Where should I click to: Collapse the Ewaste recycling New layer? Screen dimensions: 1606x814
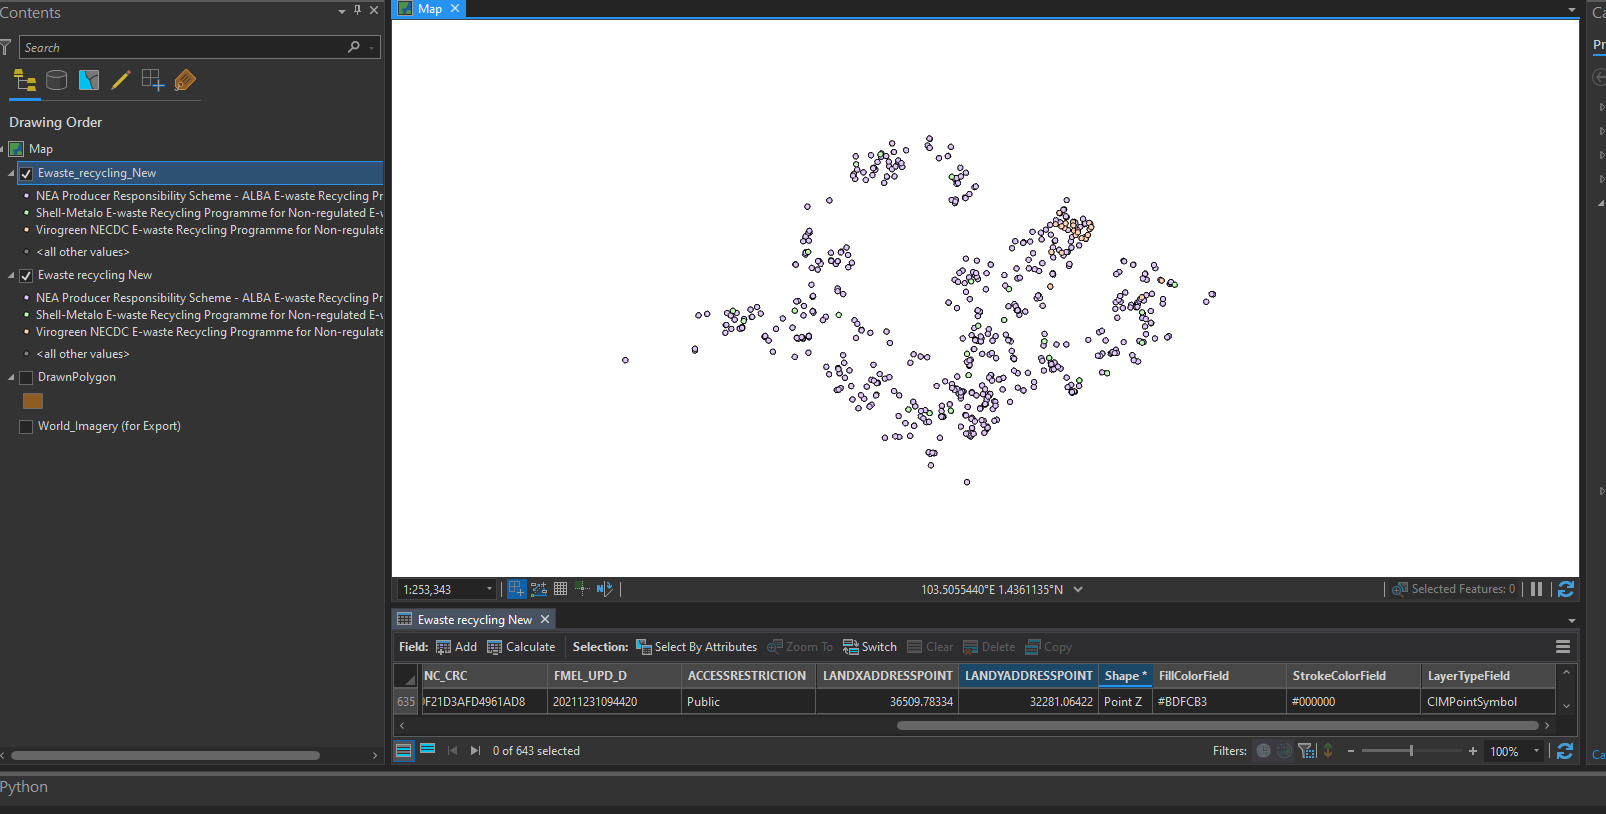point(11,276)
